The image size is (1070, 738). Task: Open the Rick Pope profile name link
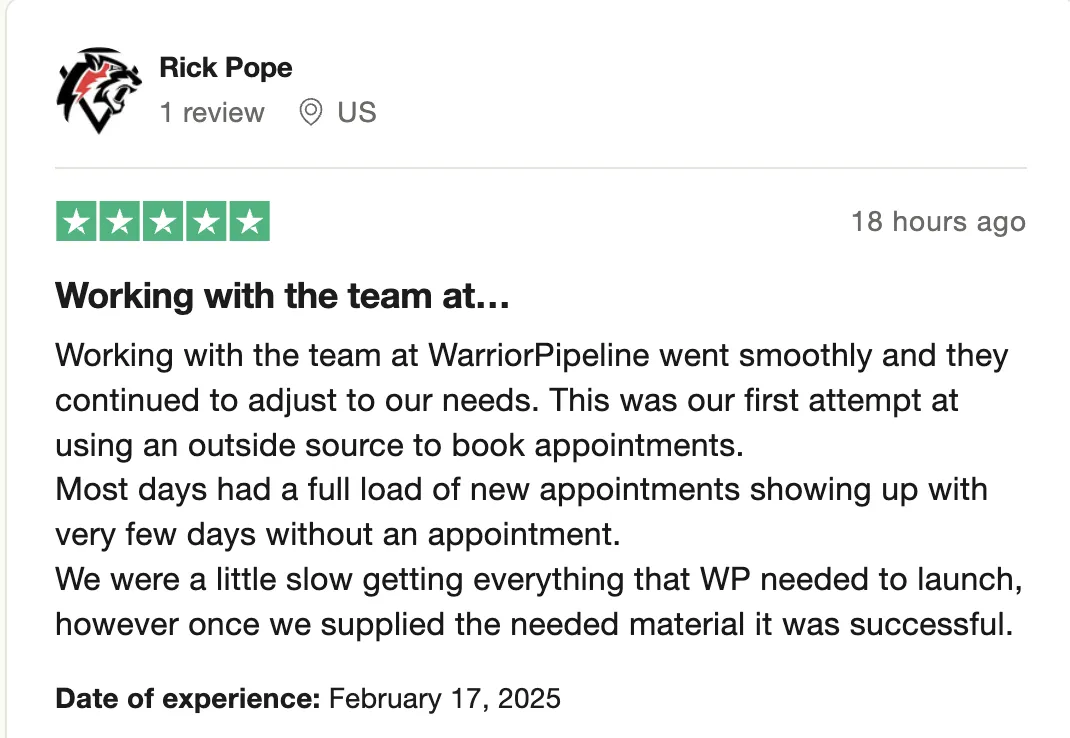(x=226, y=68)
